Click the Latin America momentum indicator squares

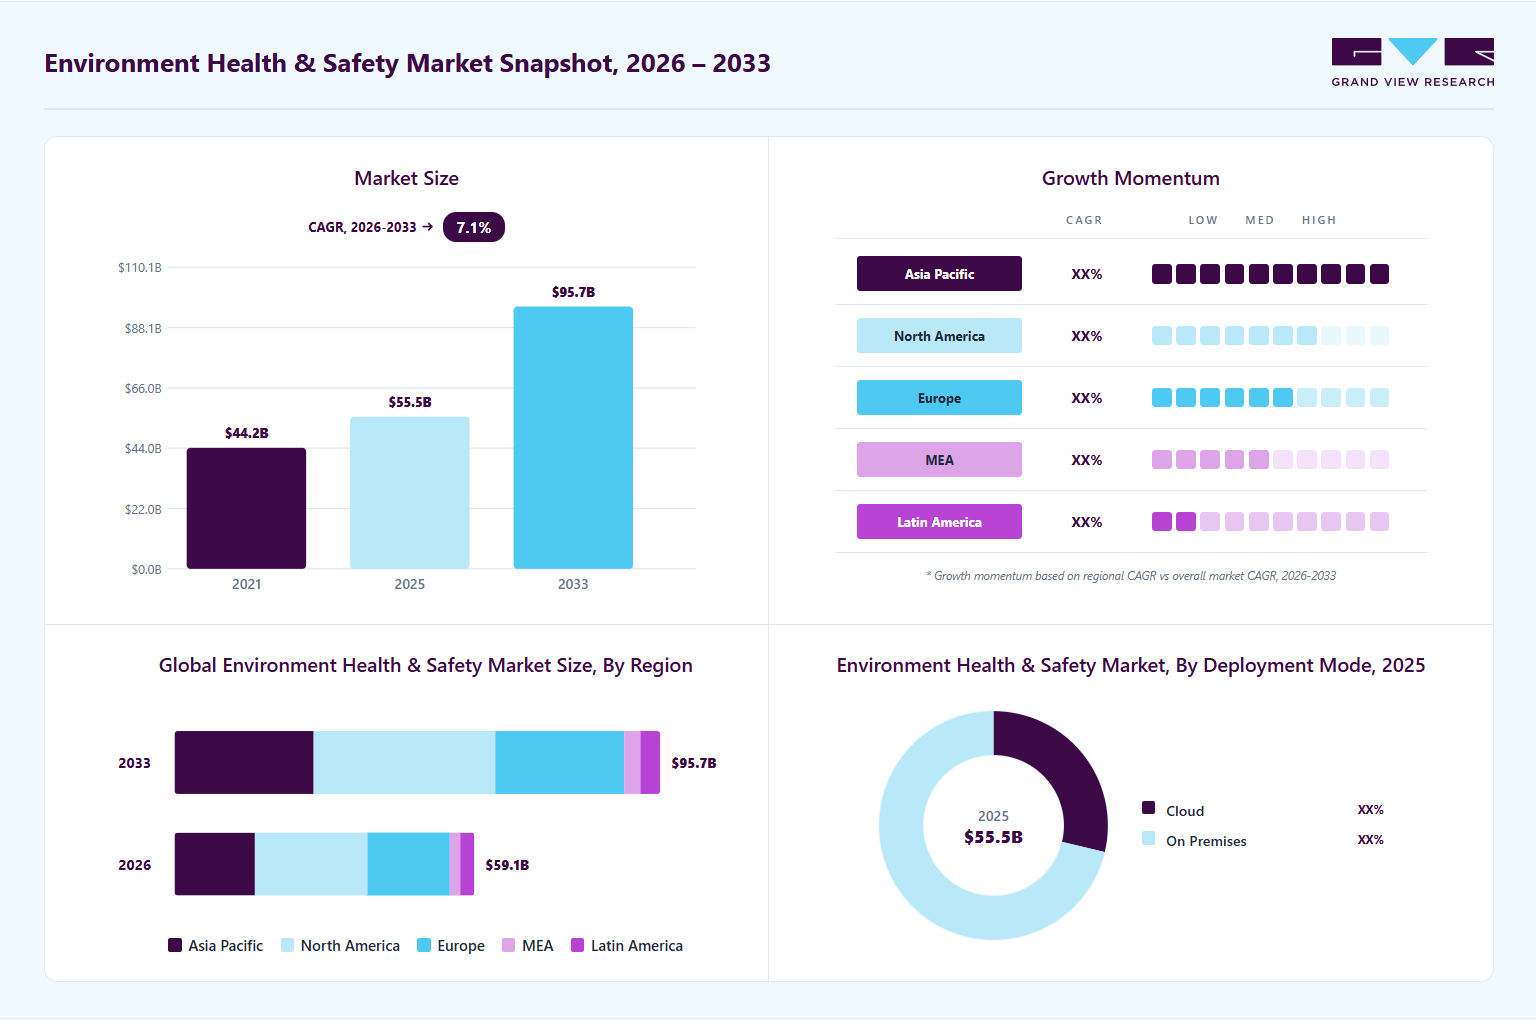point(1270,522)
